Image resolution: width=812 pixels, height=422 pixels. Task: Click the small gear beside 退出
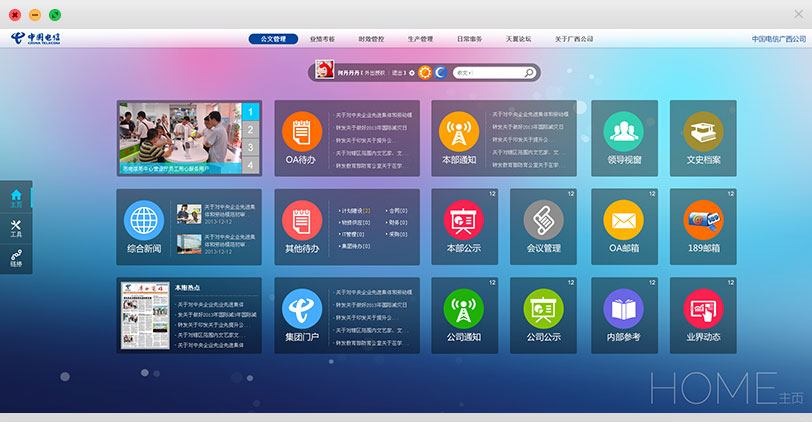tap(412, 73)
